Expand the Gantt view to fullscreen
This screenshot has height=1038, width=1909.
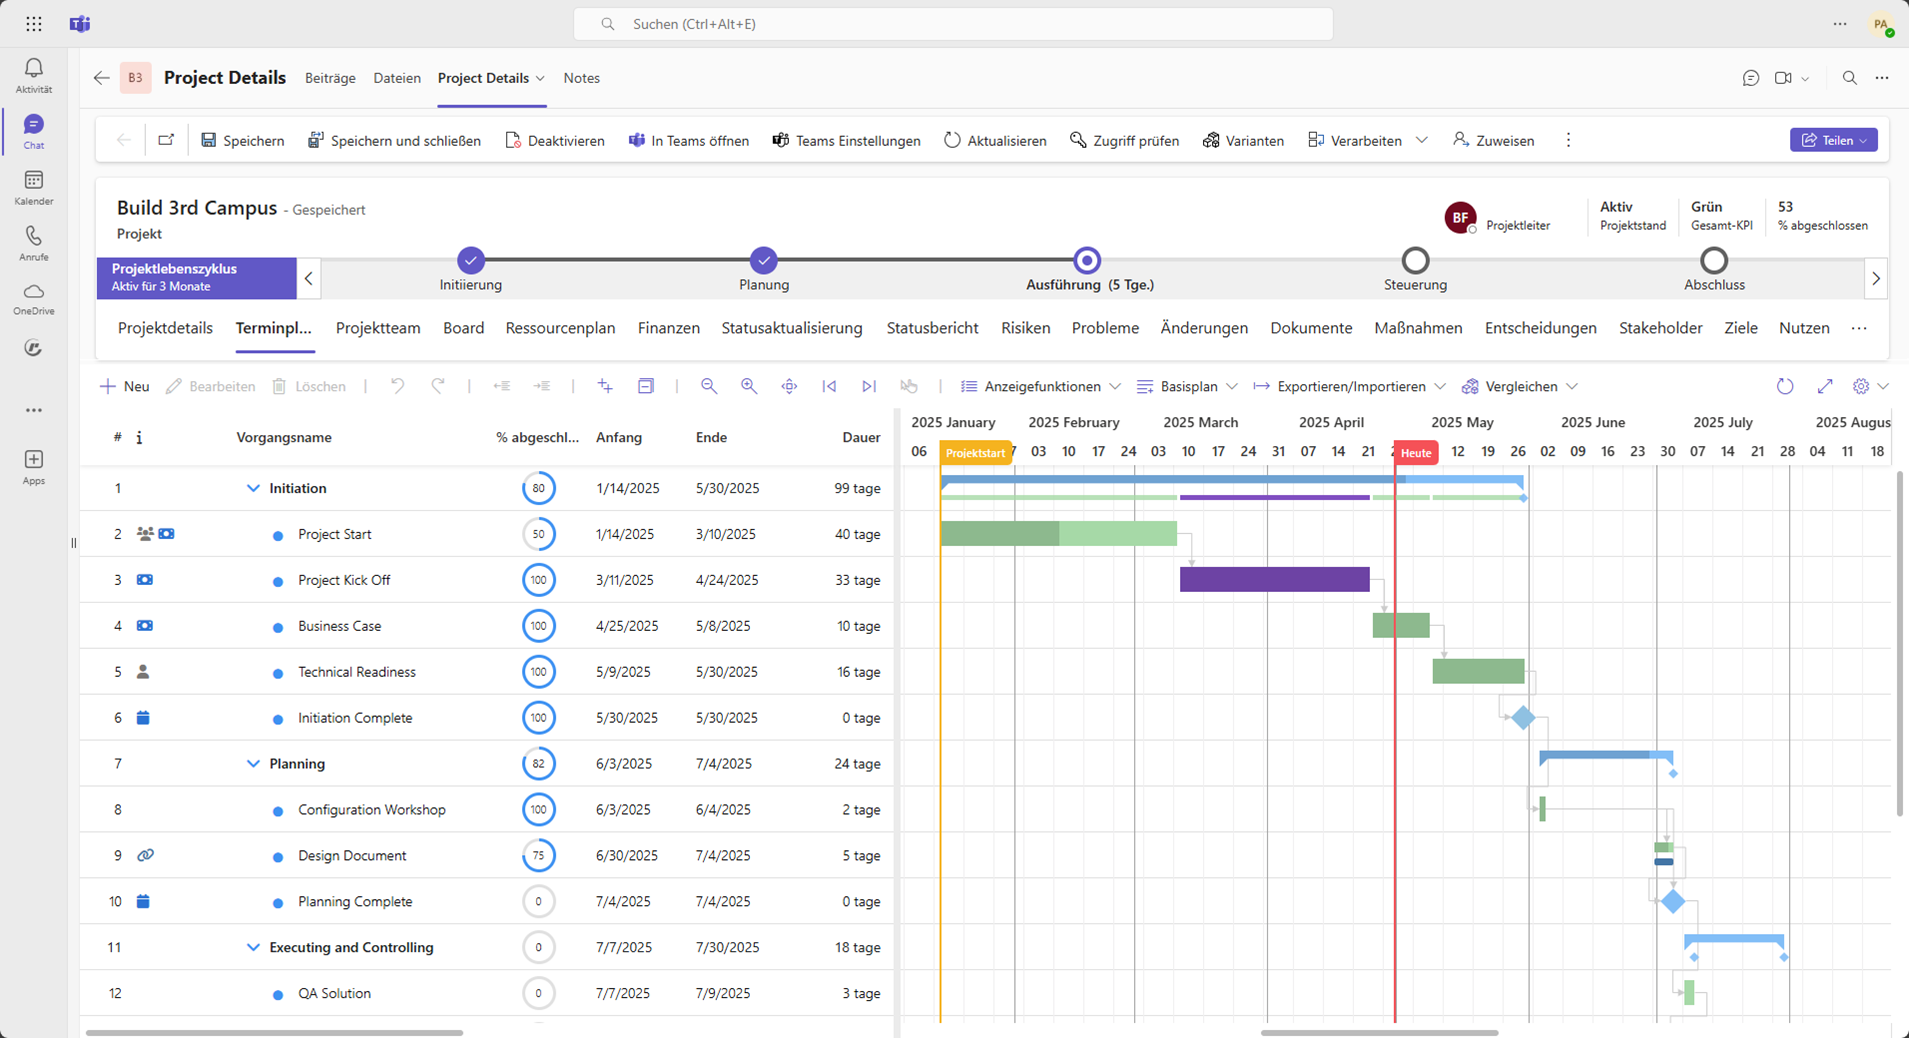(1825, 386)
